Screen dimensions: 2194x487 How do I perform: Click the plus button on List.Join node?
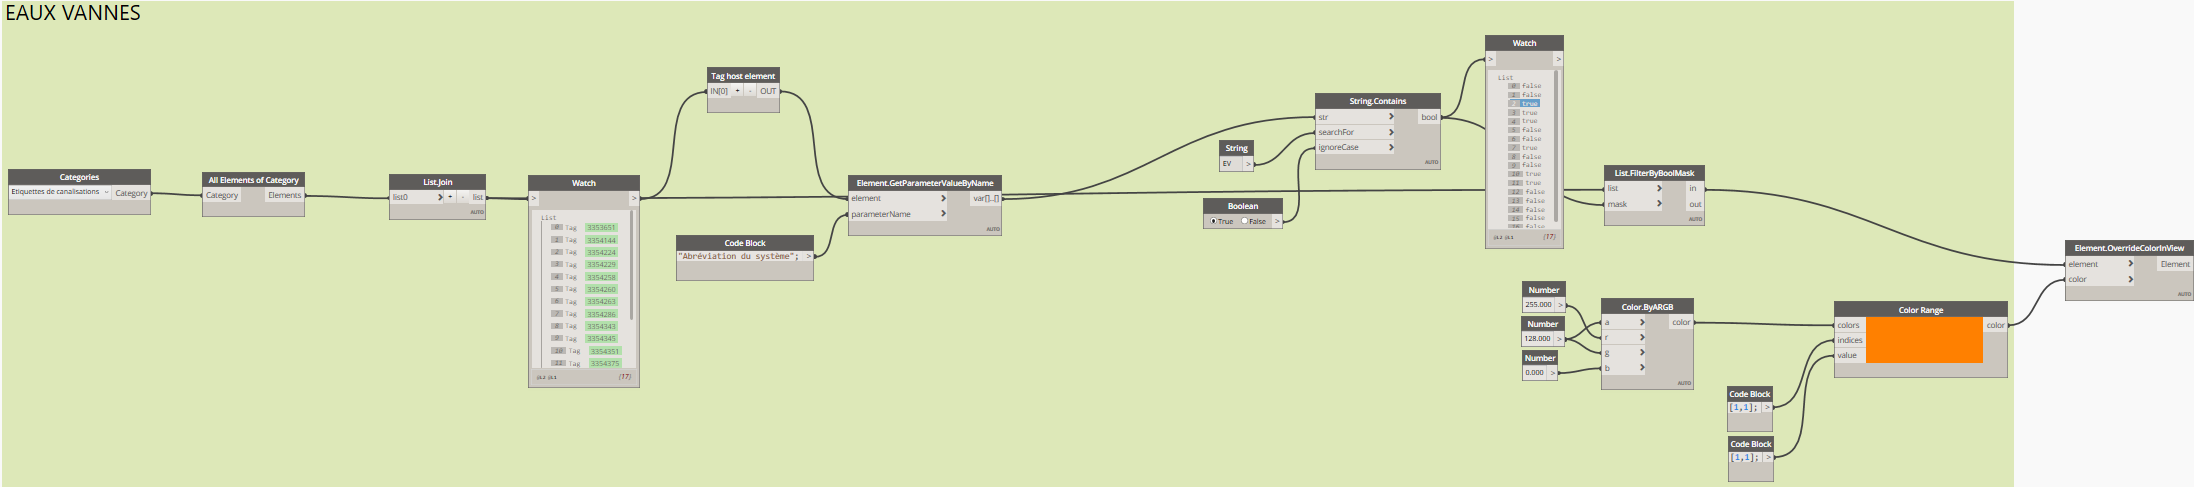click(450, 197)
